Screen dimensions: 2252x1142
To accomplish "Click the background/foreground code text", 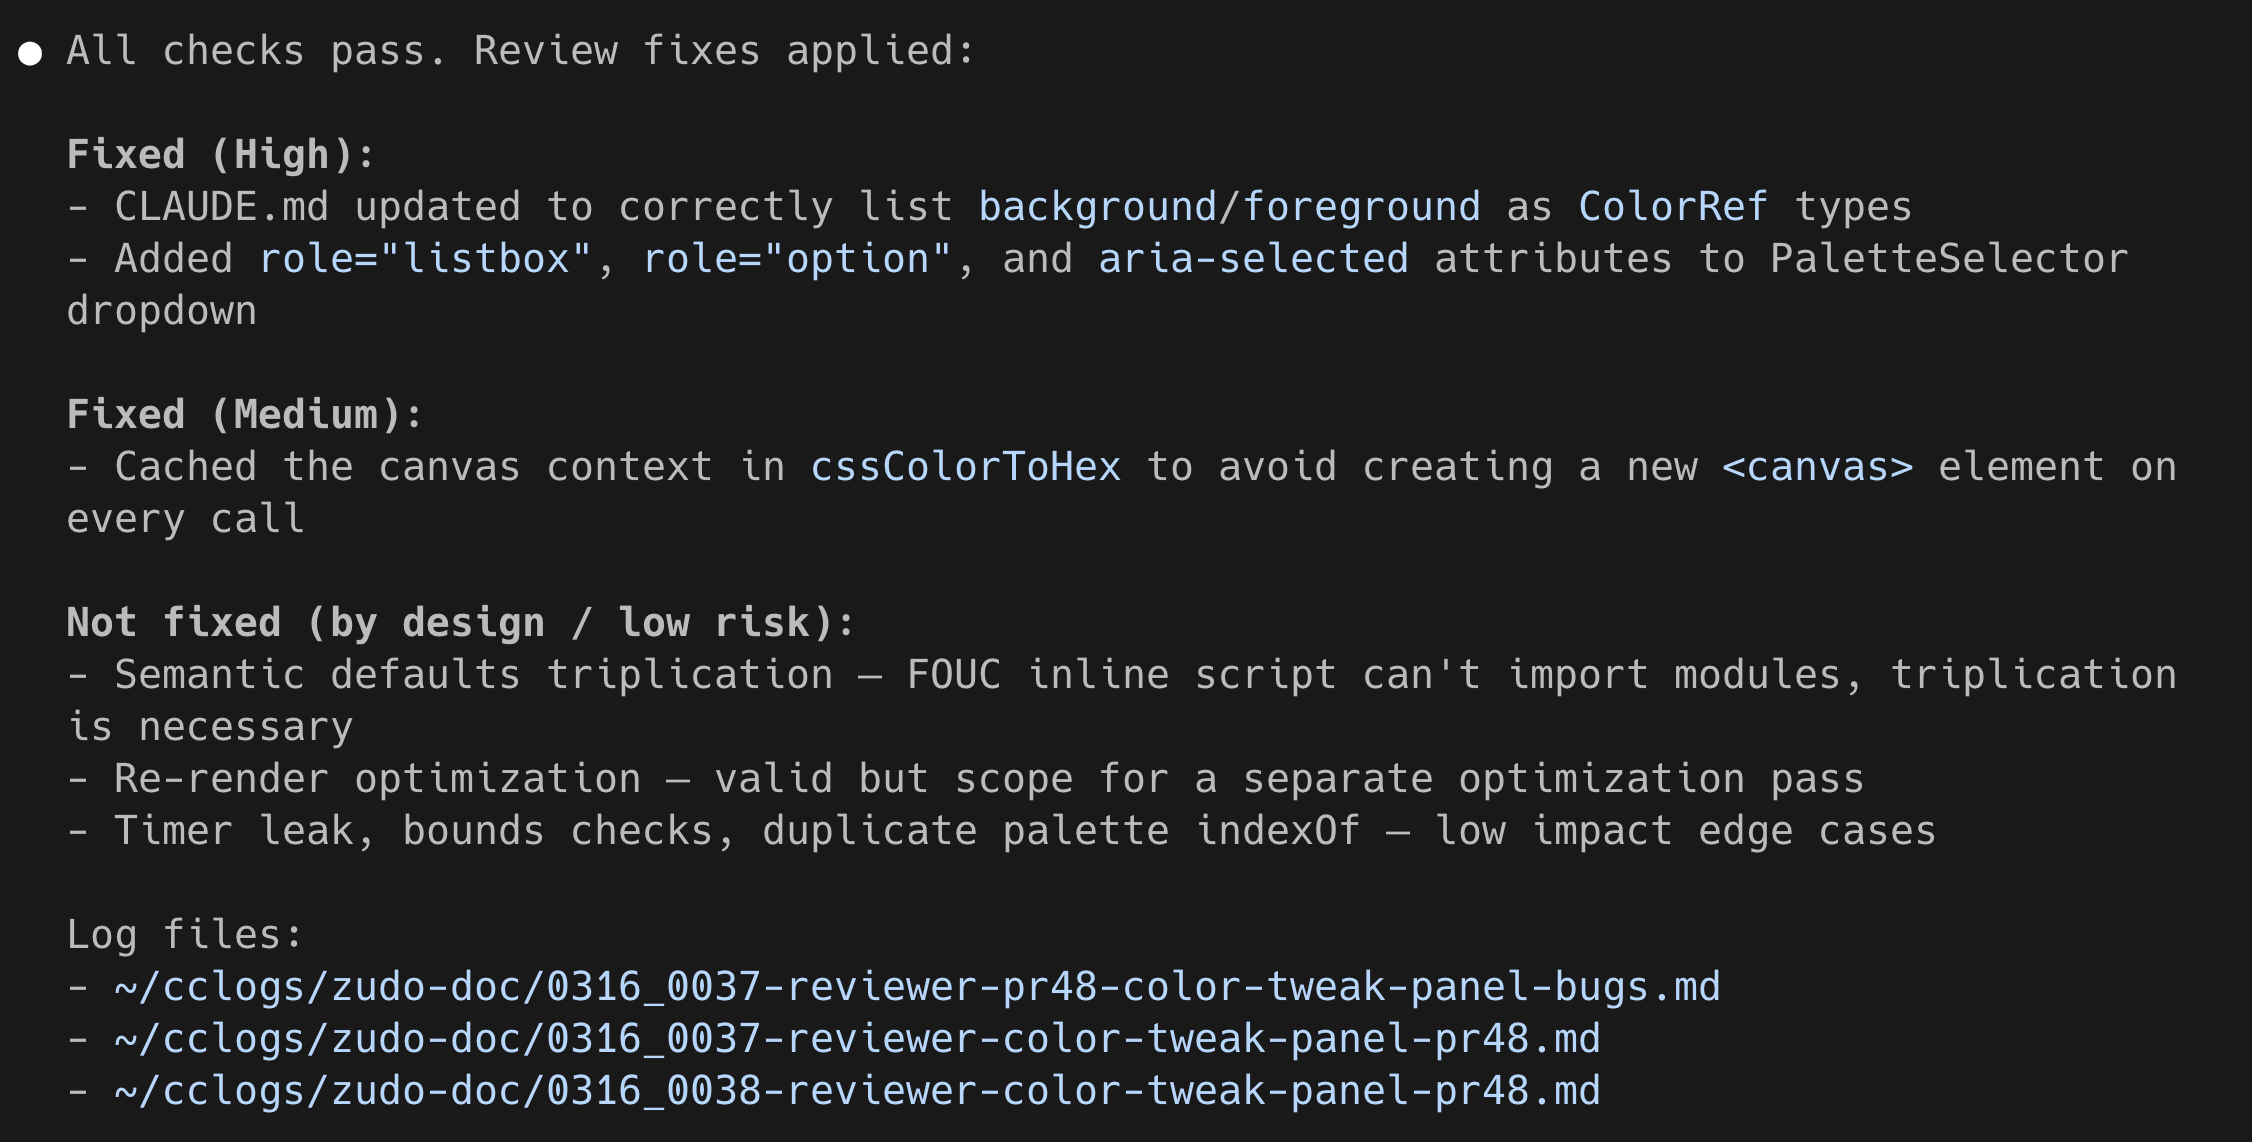I will pos(1229,207).
